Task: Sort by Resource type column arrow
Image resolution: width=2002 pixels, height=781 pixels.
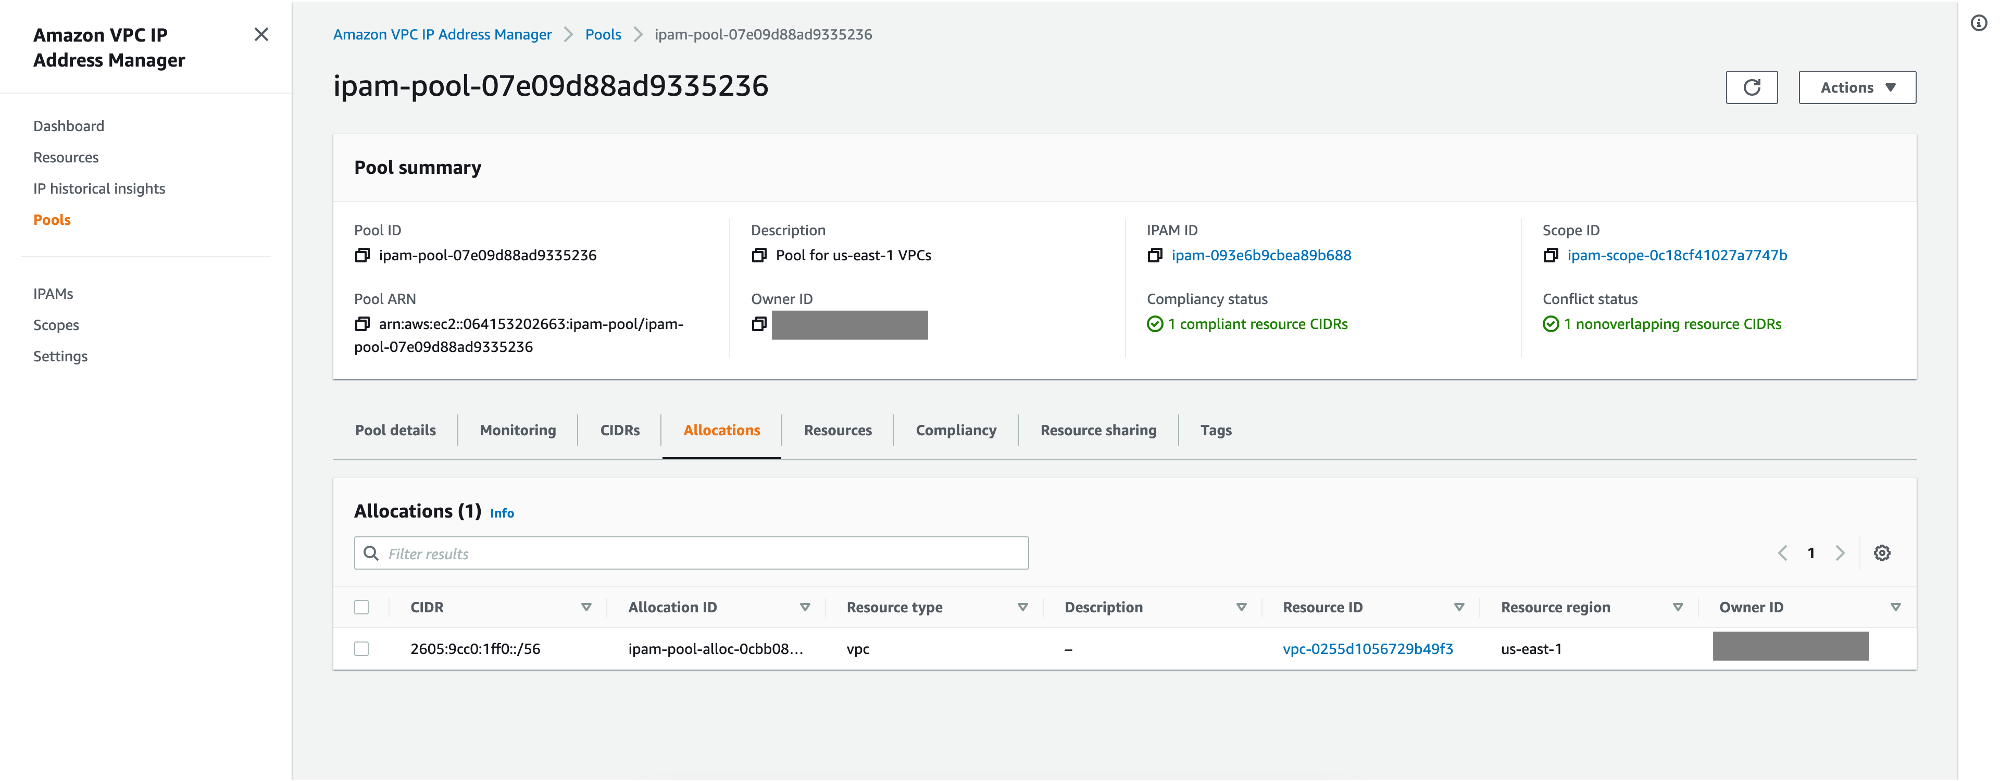Action: (1023, 608)
